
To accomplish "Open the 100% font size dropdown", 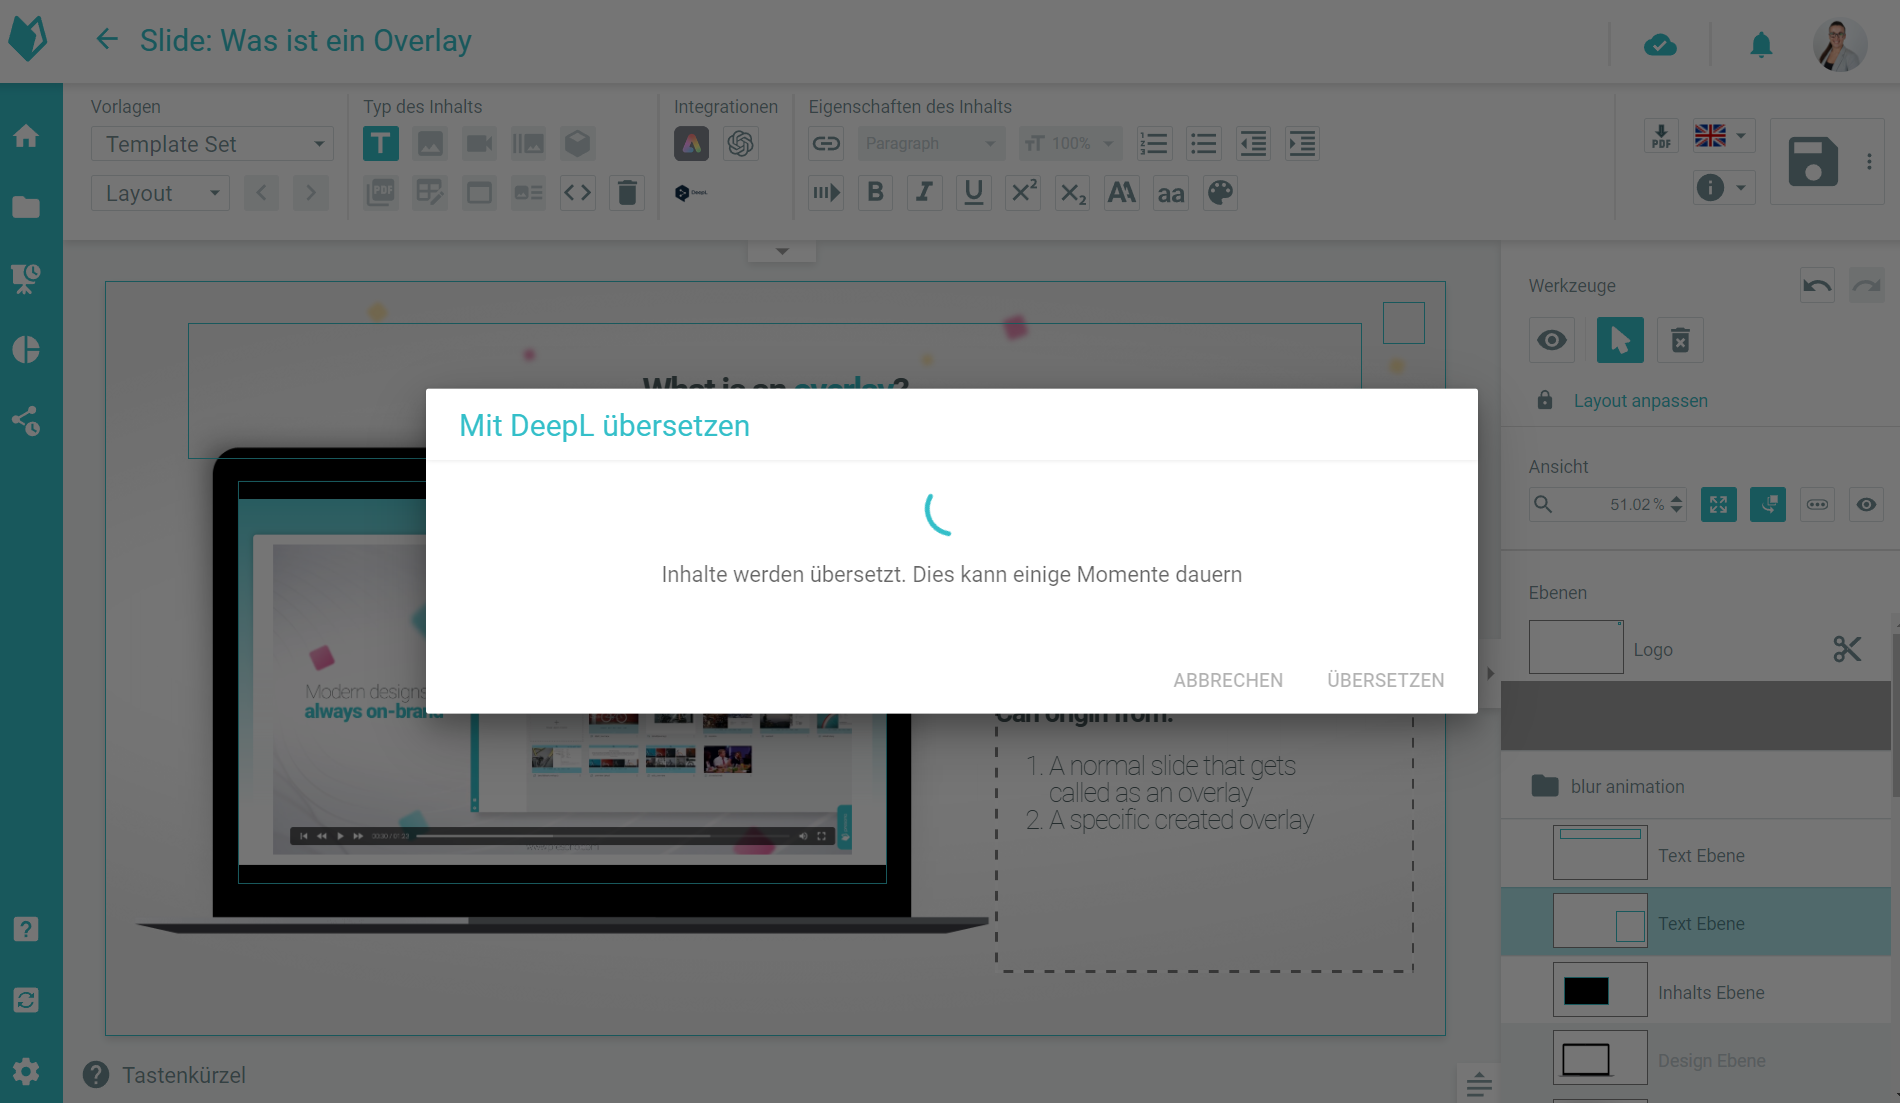I will (x=1071, y=144).
